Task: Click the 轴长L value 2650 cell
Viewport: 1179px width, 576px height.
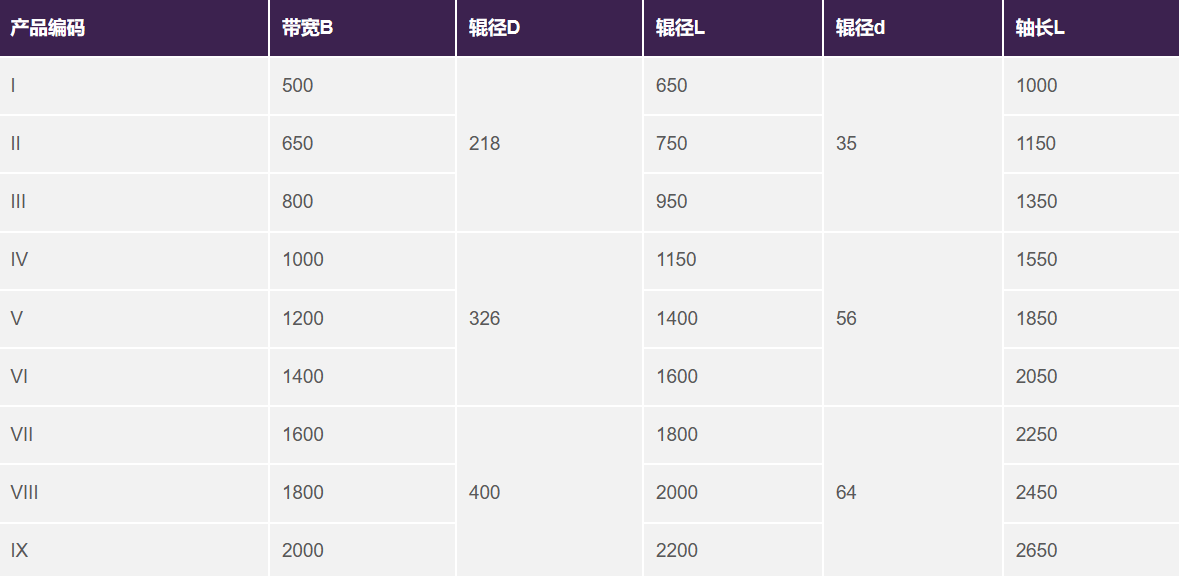Action: click(x=1091, y=550)
